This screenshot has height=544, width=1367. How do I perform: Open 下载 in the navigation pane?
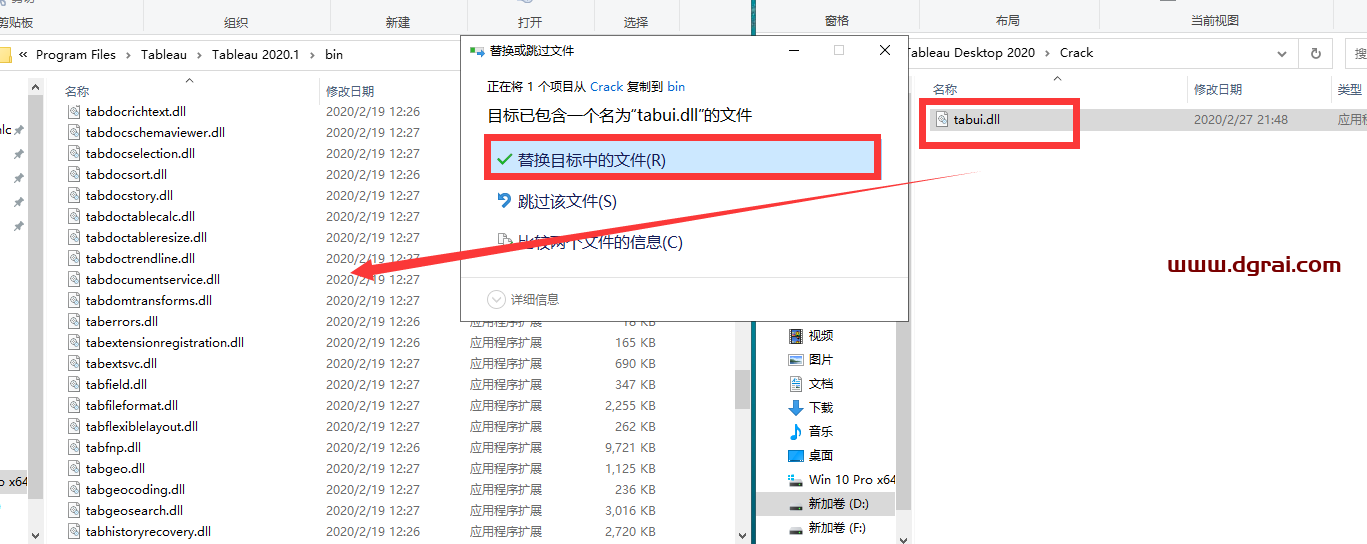(821, 408)
